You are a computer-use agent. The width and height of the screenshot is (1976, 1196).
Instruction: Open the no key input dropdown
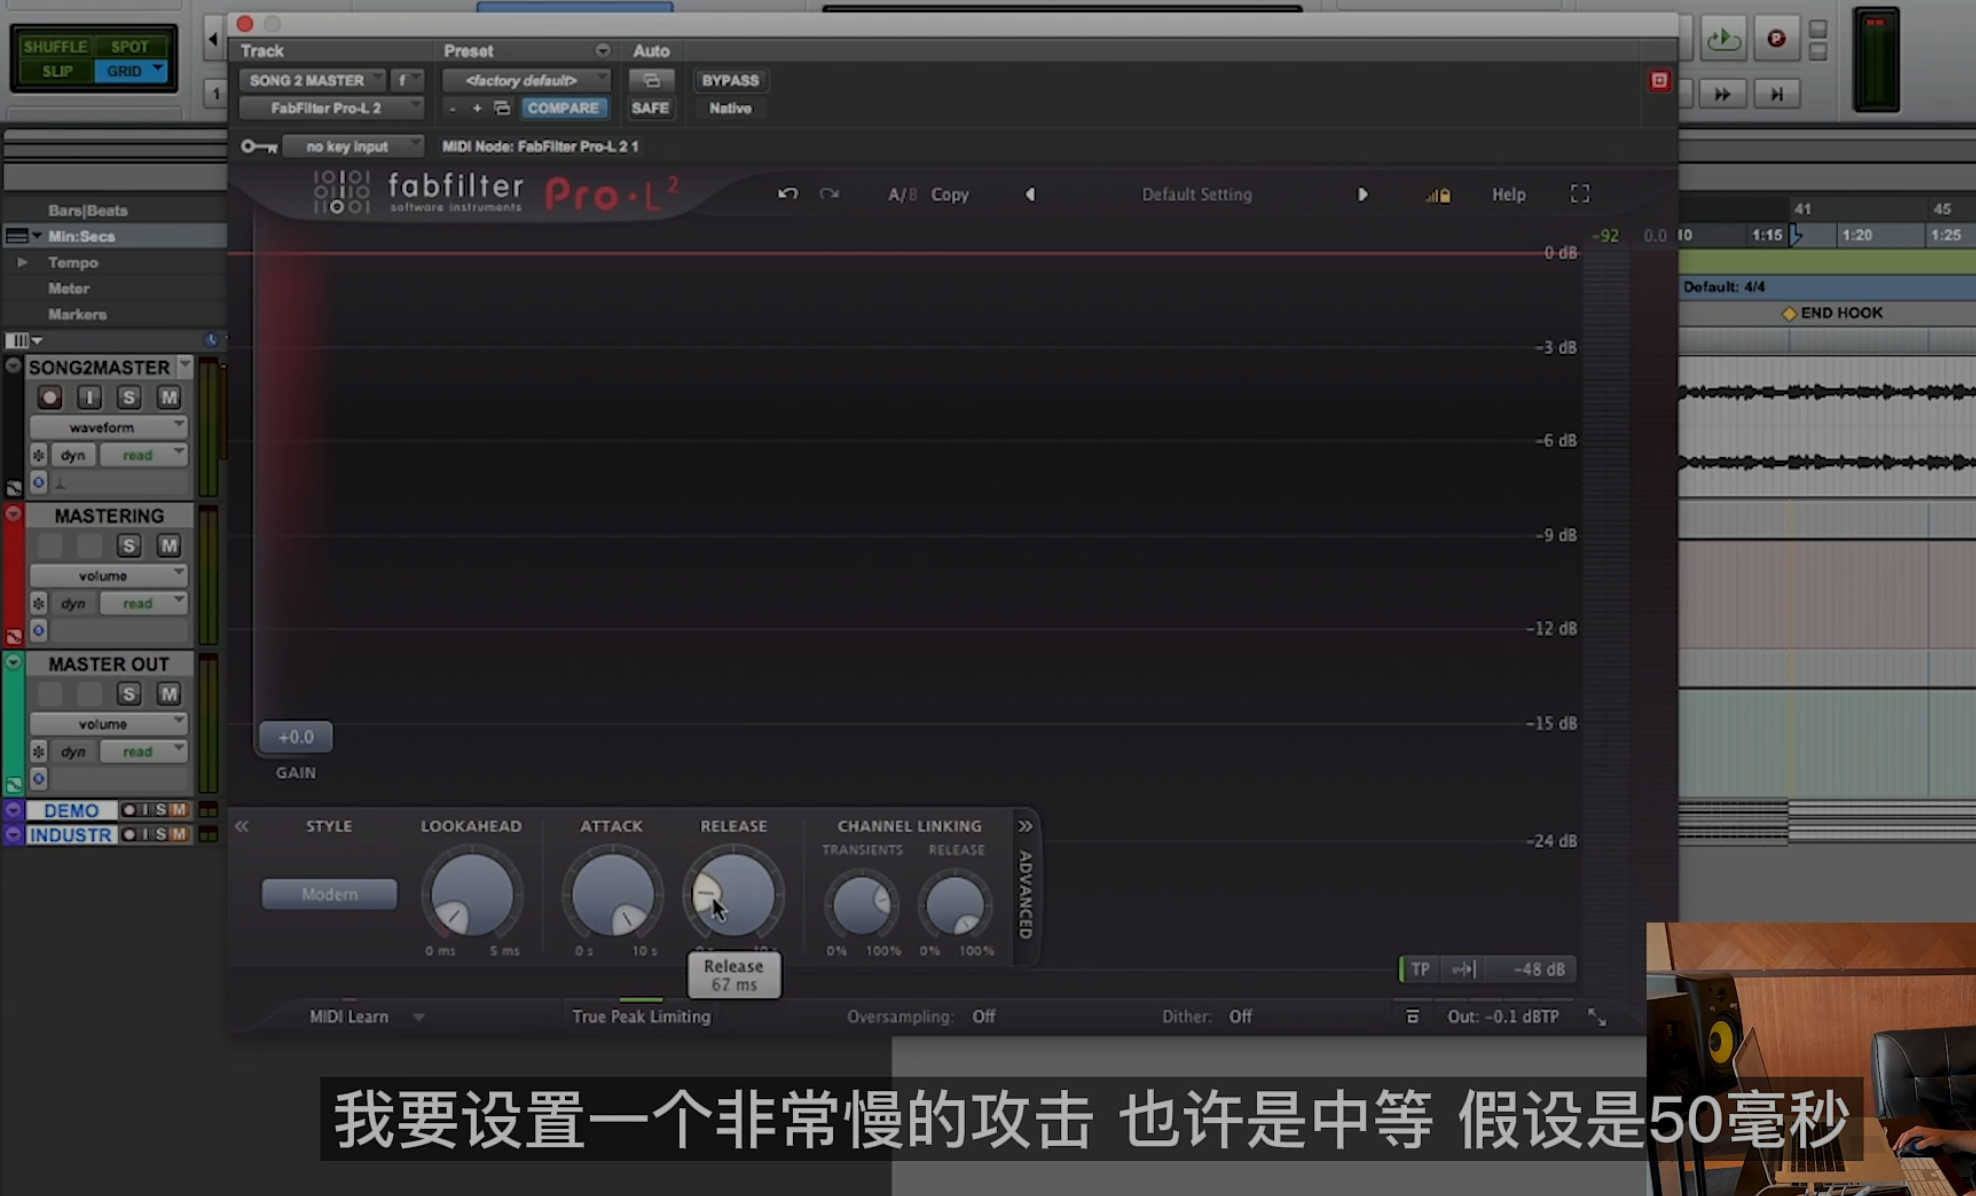click(x=352, y=146)
